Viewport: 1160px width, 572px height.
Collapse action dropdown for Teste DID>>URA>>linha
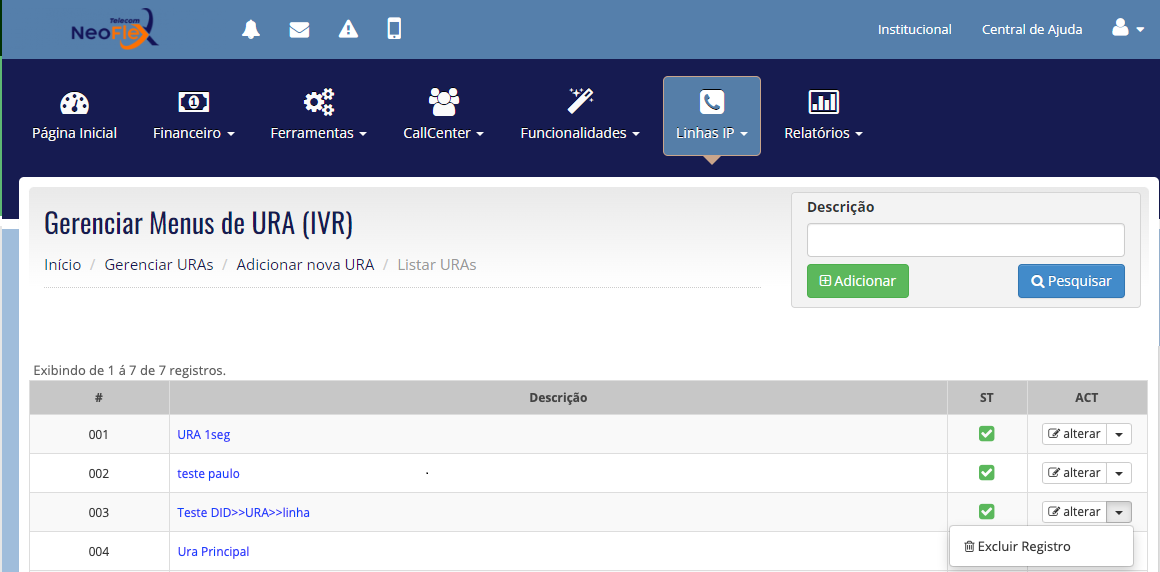coord(1119,512)
